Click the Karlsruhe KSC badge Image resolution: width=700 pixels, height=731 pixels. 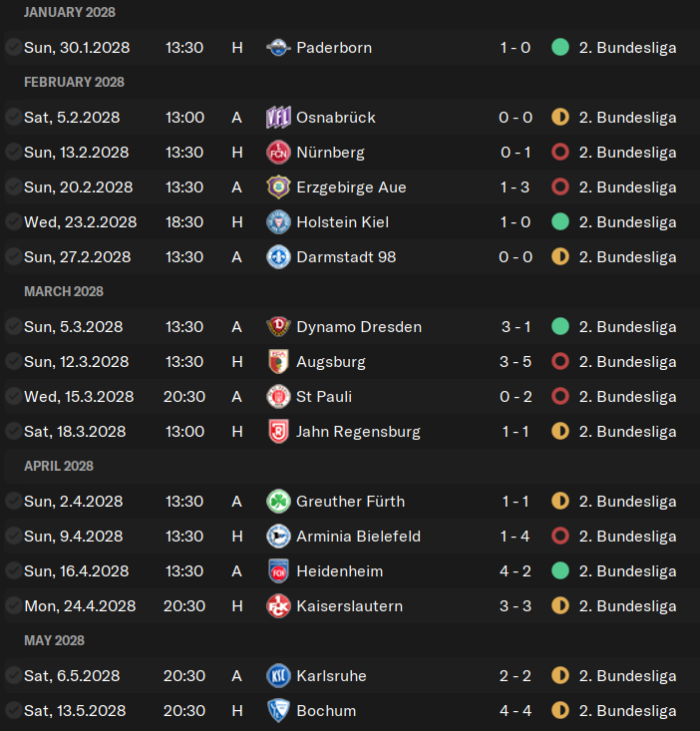pos(278,676)
